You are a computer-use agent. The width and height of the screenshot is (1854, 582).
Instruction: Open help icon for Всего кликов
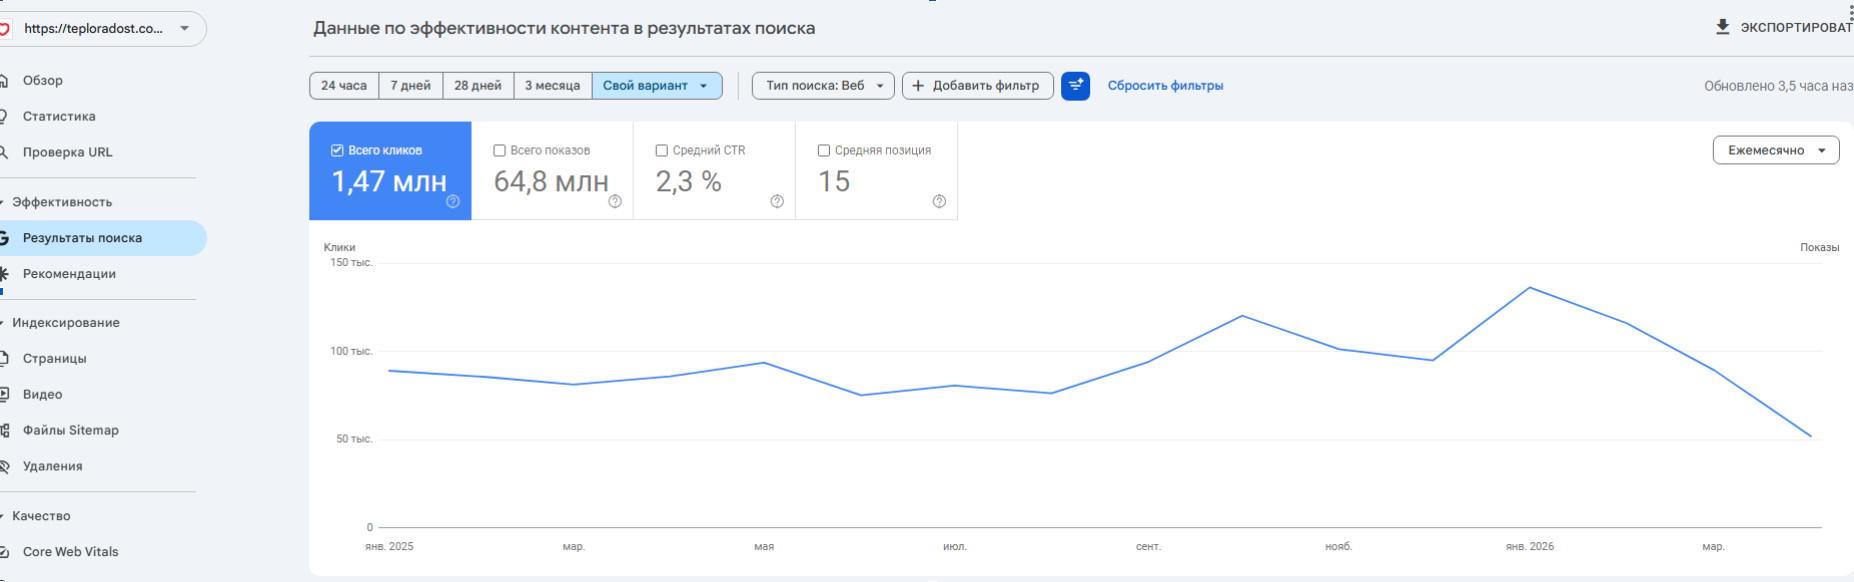click(453, 201)
